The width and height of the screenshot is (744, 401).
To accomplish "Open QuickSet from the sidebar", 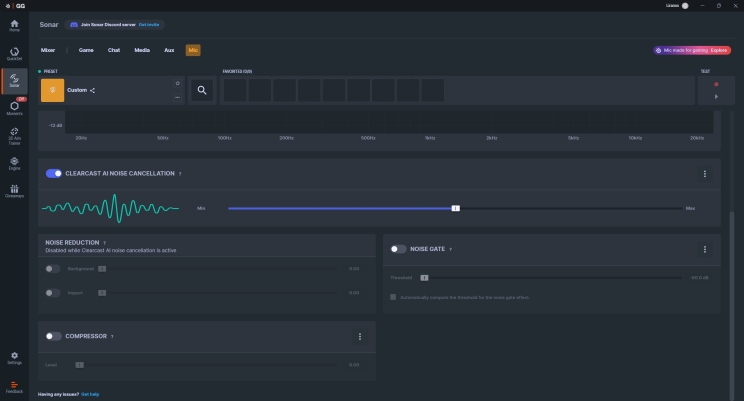I will 14,52.
